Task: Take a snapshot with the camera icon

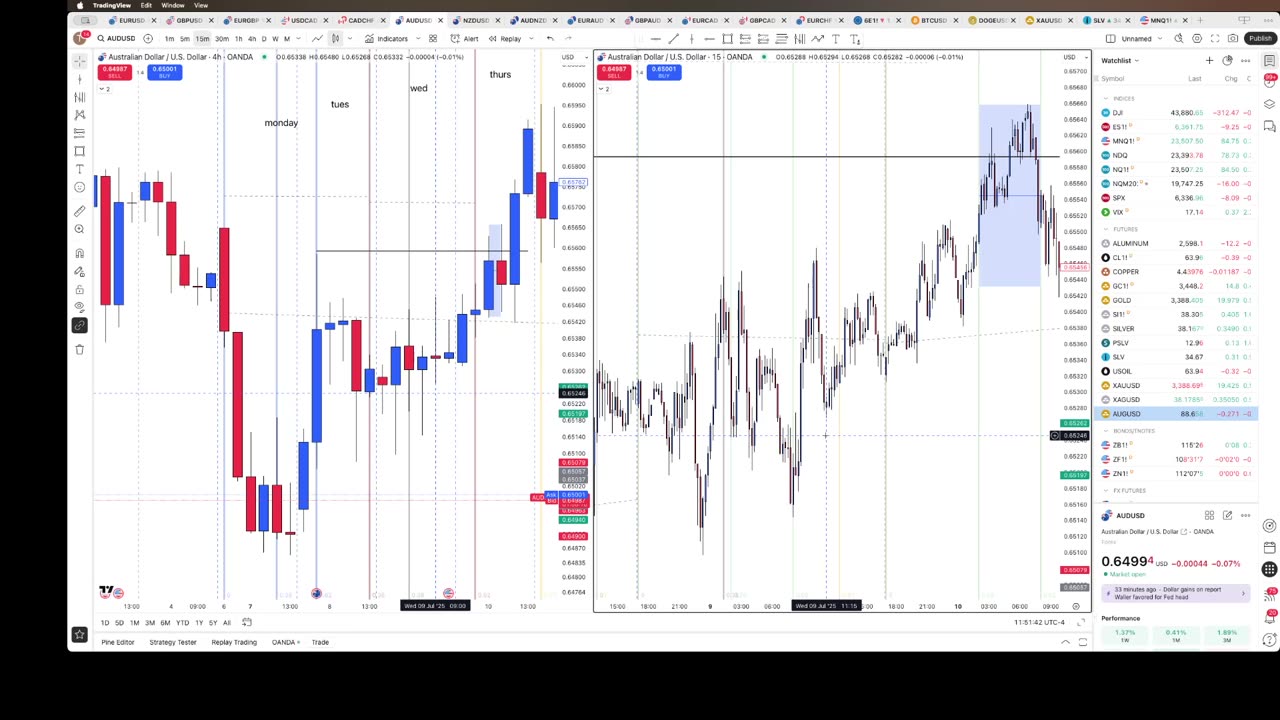Action: tap(1233, 39)
